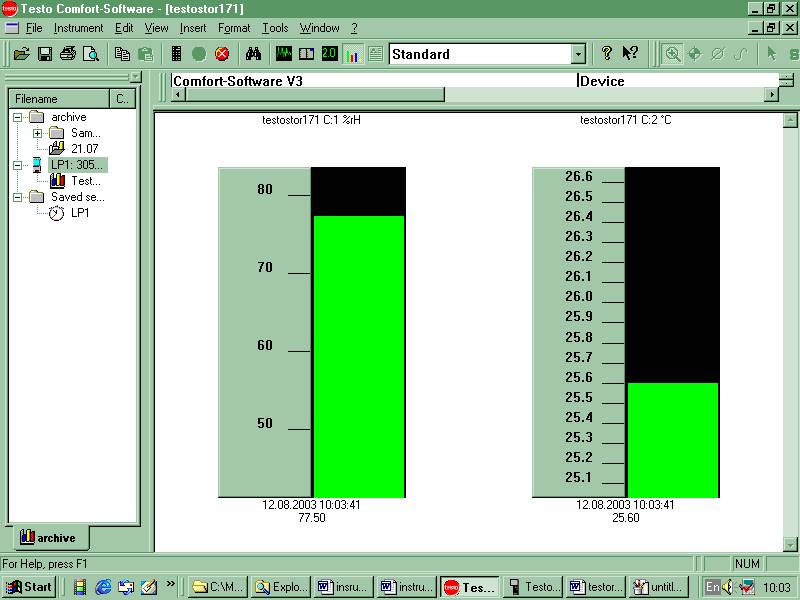Click the context help arrow-question icon
This screenshot has width=800, height=600.
[630, 54]
